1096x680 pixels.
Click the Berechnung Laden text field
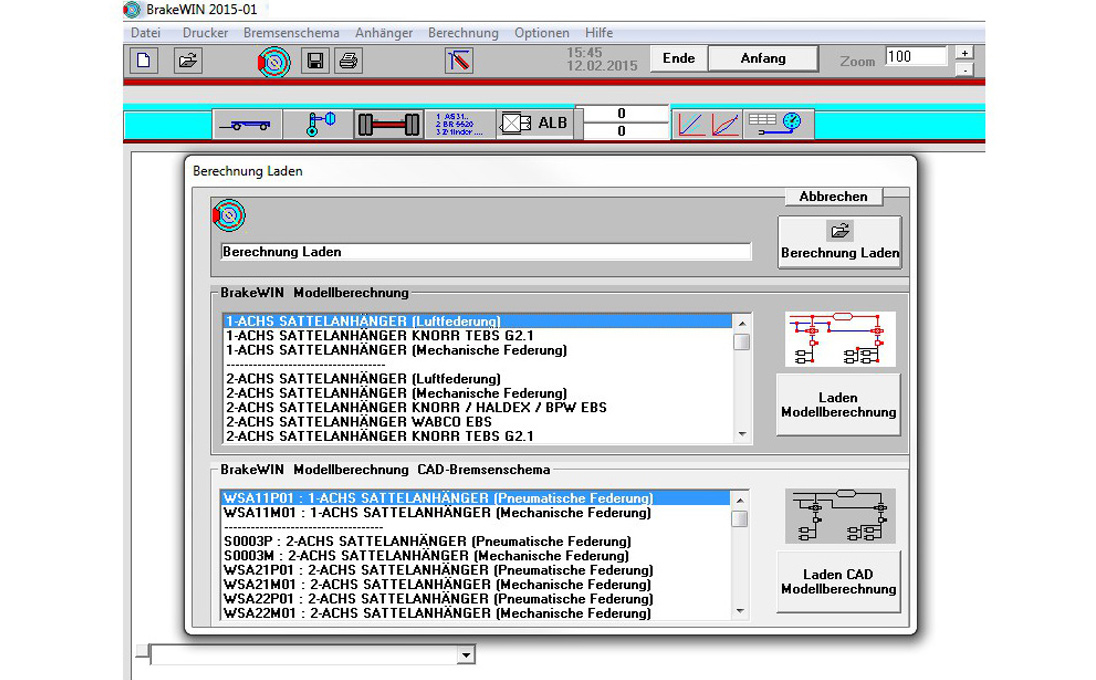(486, 252)
